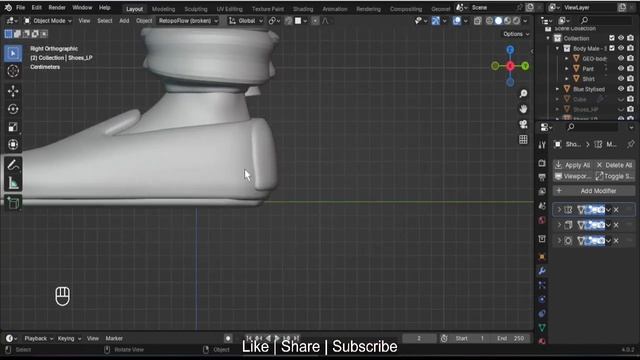Open the Playback menu in timeline
Viewport: 640px width, 360px height.
point(38,338)
